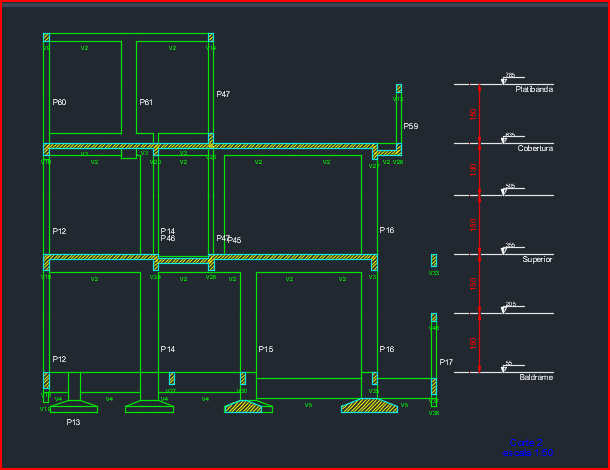Click the P15 column label
This screenshot has height=470, width=610.
coord(265,349)
